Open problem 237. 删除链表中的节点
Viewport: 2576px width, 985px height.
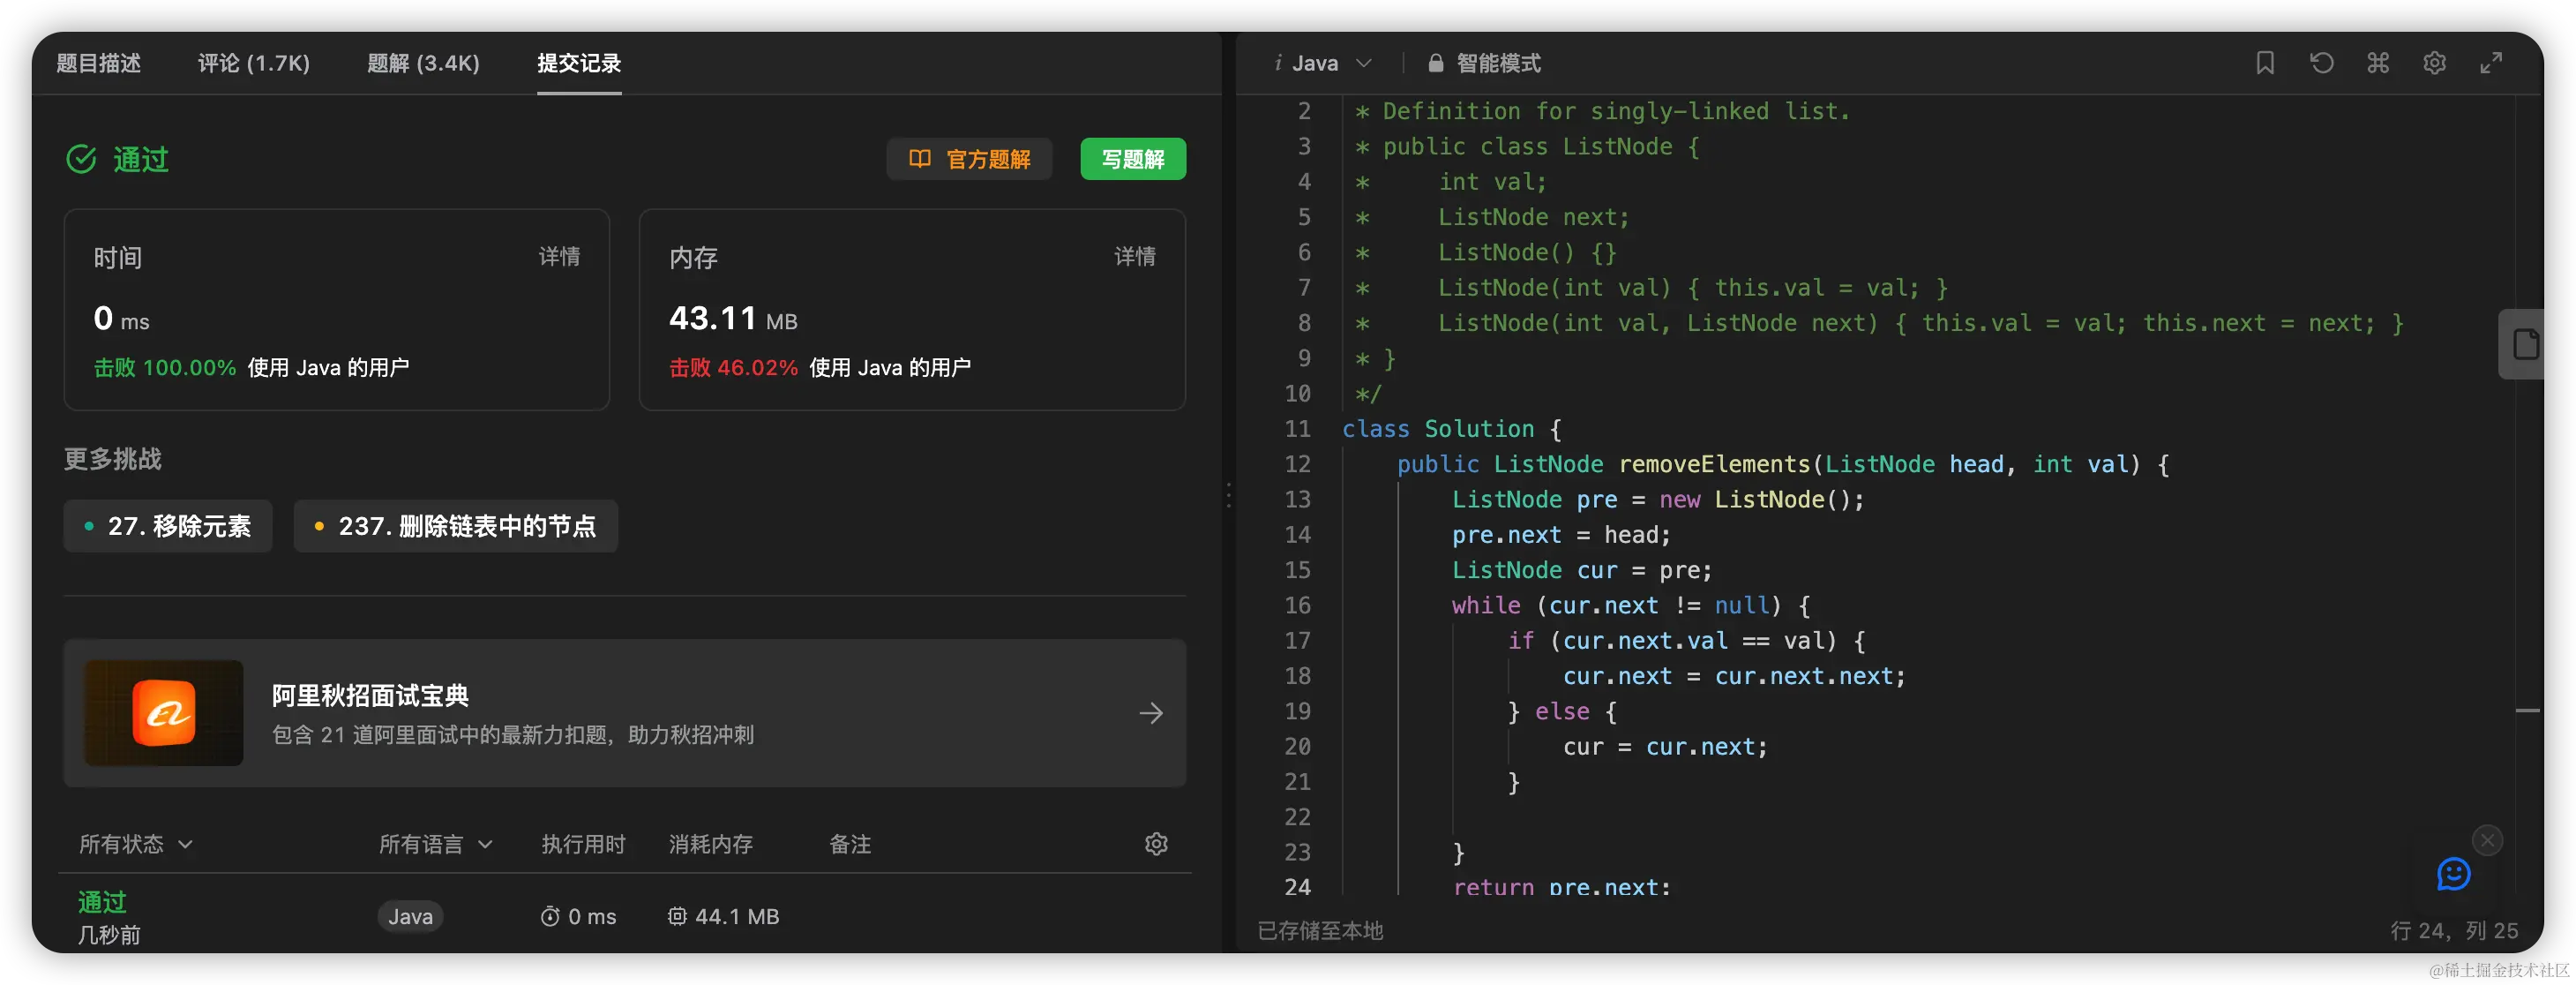[x=455, y=526]
